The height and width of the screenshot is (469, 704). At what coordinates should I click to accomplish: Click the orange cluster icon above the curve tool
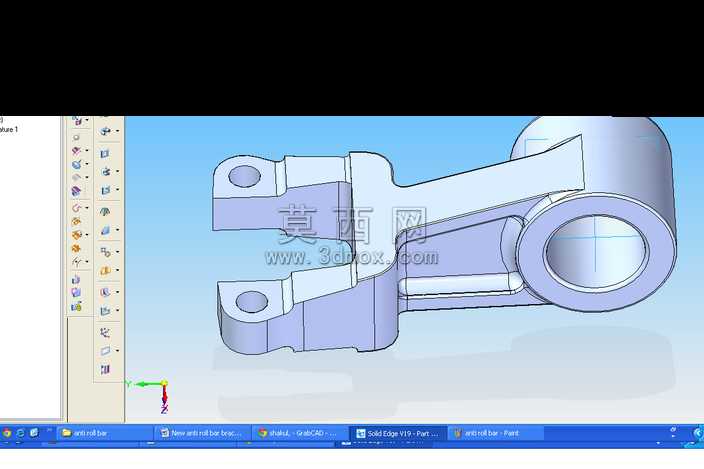click(x=76, y=248)
